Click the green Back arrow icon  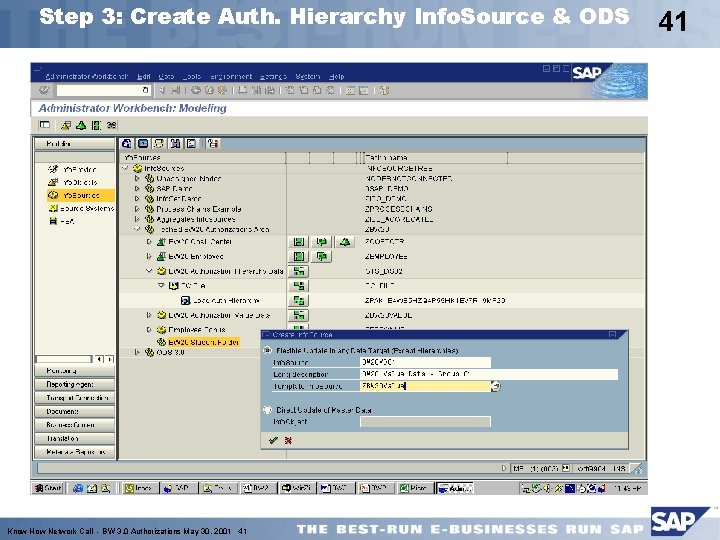pyautogui.click(x=196, y=90)
